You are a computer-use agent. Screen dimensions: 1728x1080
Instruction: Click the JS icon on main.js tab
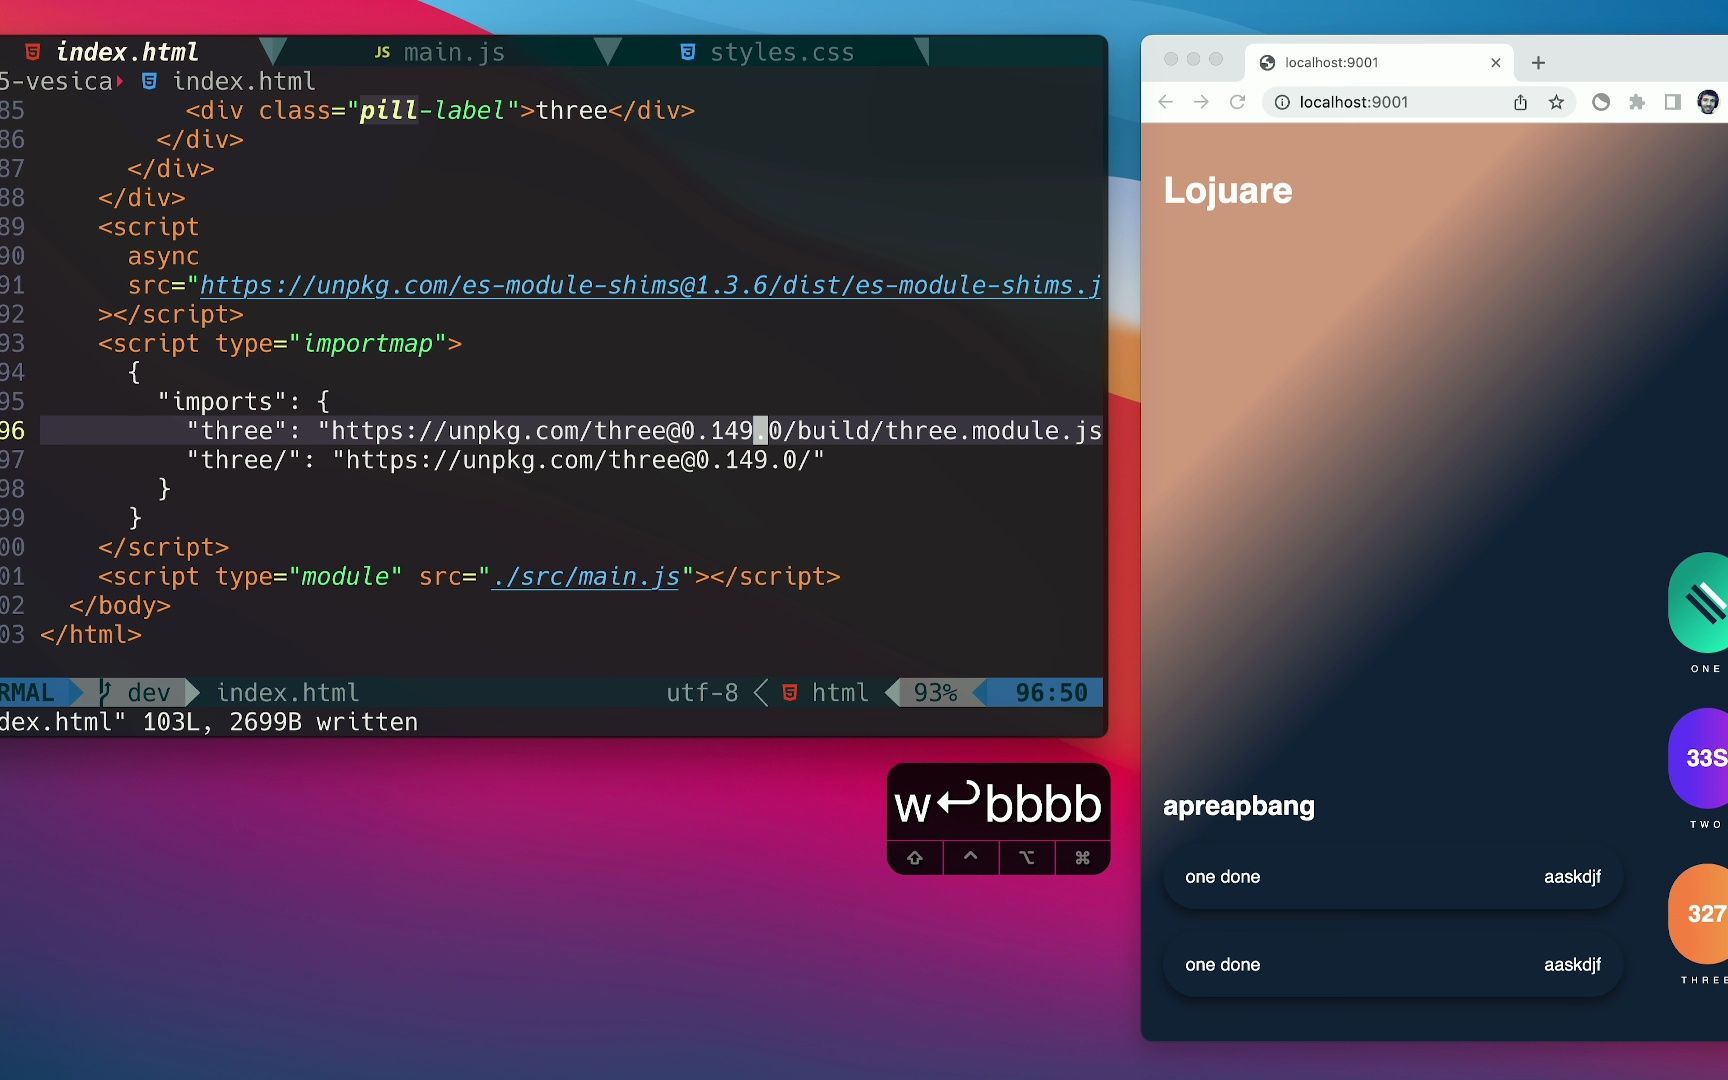click(382, 52)
